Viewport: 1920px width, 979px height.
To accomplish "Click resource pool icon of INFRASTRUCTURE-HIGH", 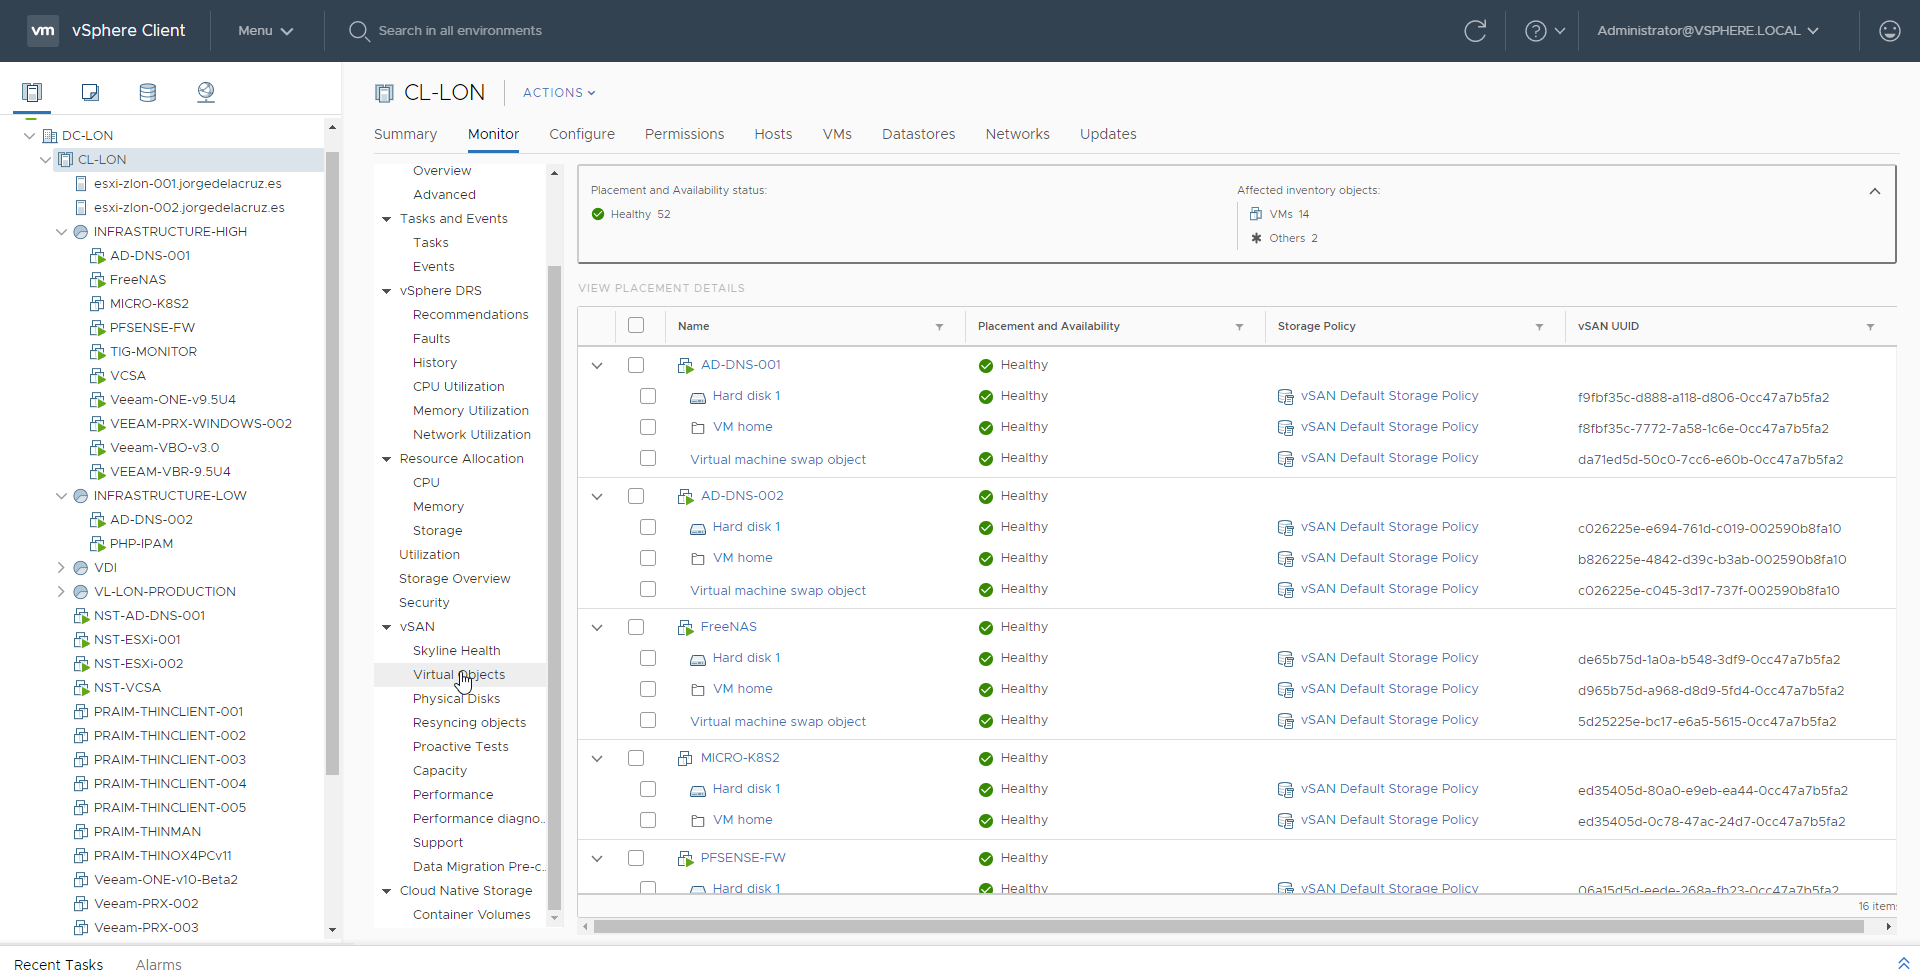I will pos(81,232).
